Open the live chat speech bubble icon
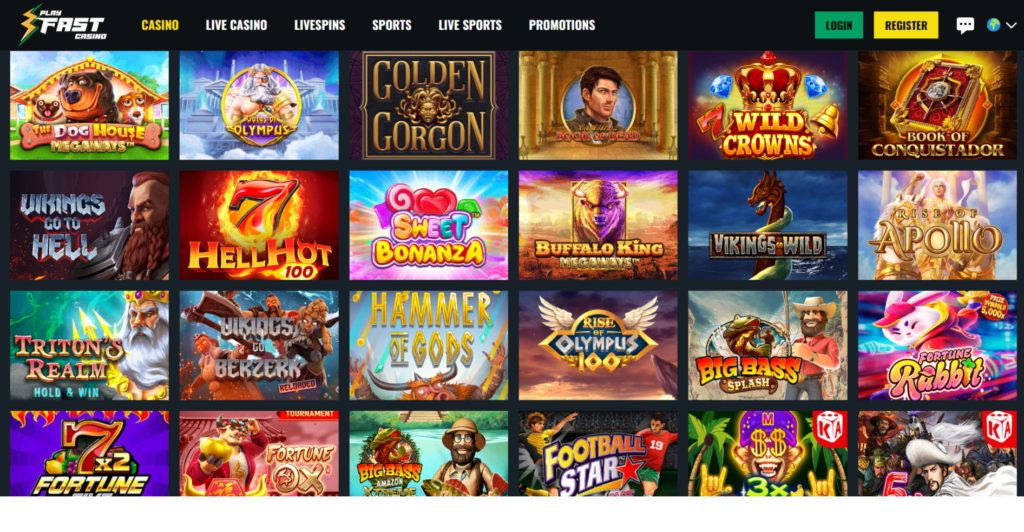This screenshot has height=532, width=1024. (x=965, y=25)
